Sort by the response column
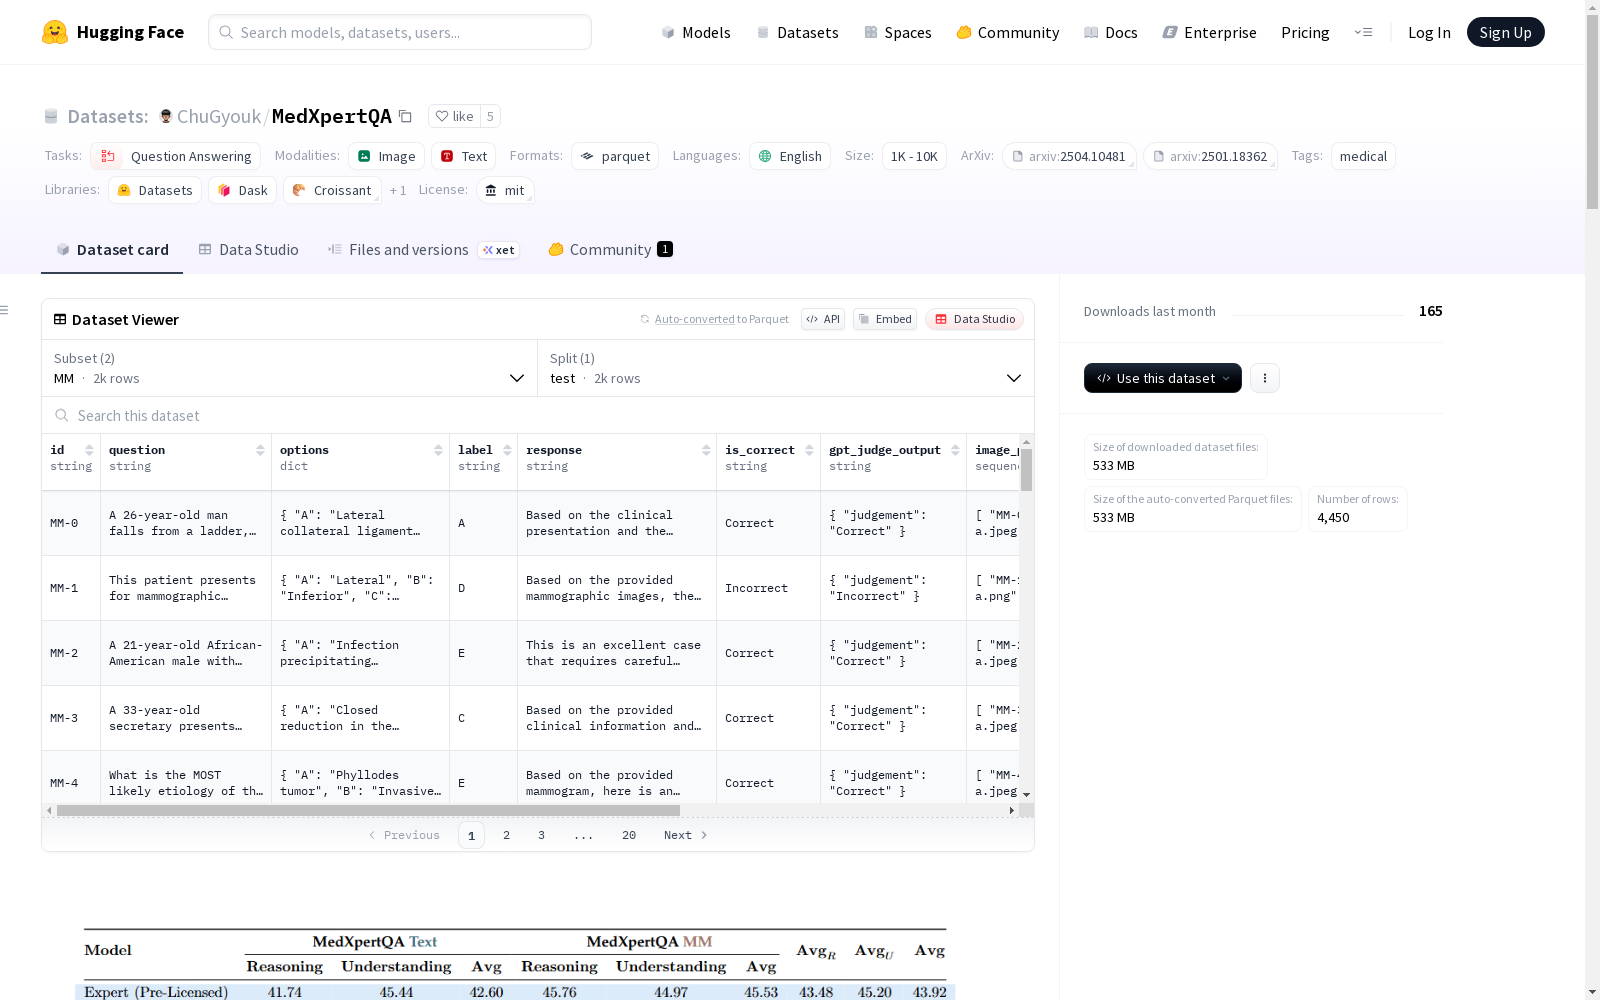Image resolution: width=1600 pixels, height=1000 pixels. pyautogui.click(x=706, y=450)
